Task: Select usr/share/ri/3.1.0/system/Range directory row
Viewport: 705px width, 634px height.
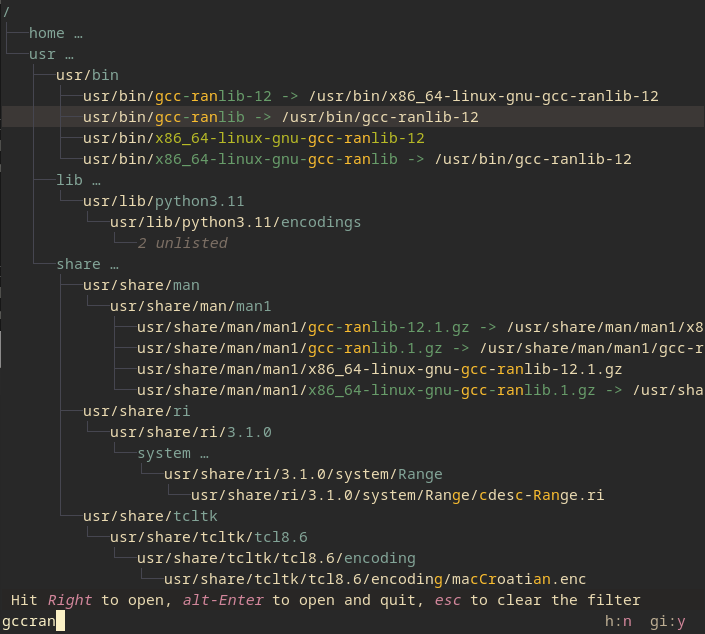Action: pyautogui.click(x=303, y=474)
